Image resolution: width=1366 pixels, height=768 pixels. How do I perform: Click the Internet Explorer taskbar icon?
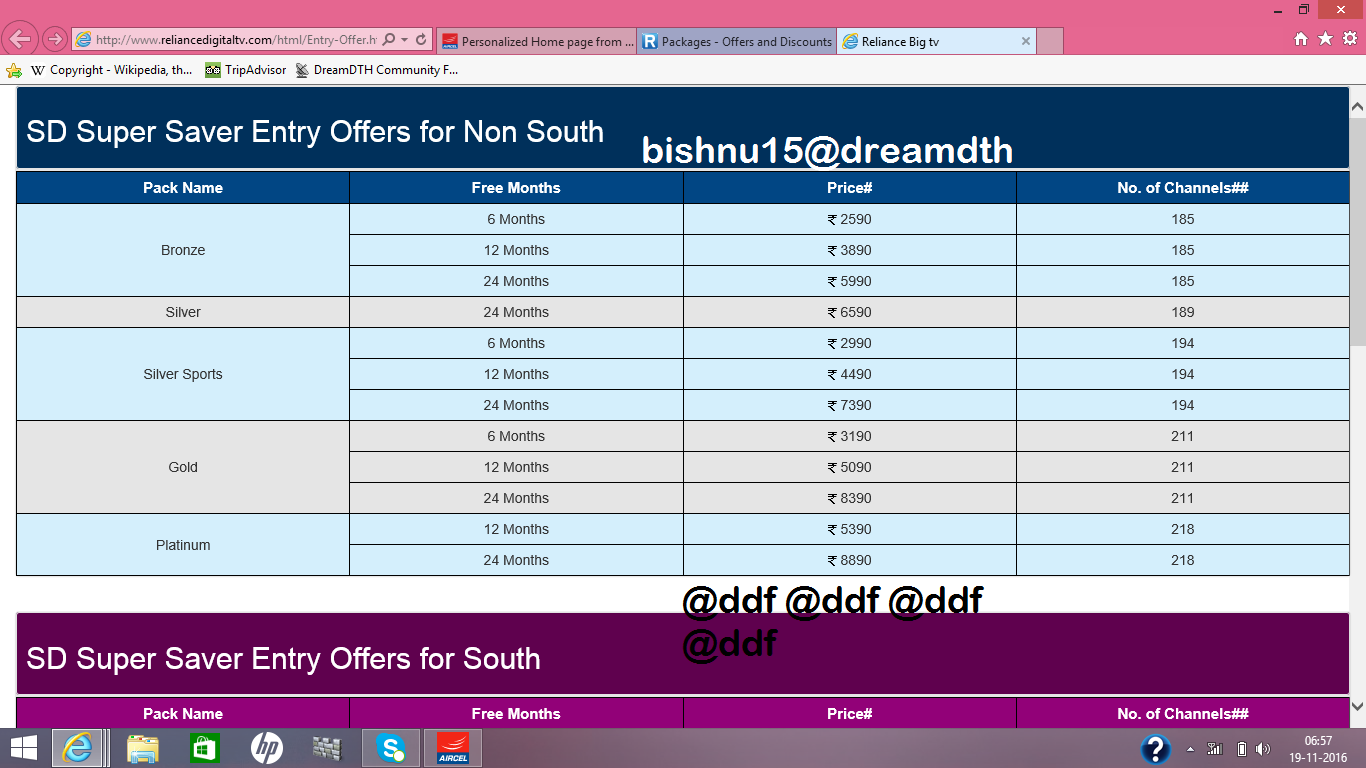coord(79,748)
